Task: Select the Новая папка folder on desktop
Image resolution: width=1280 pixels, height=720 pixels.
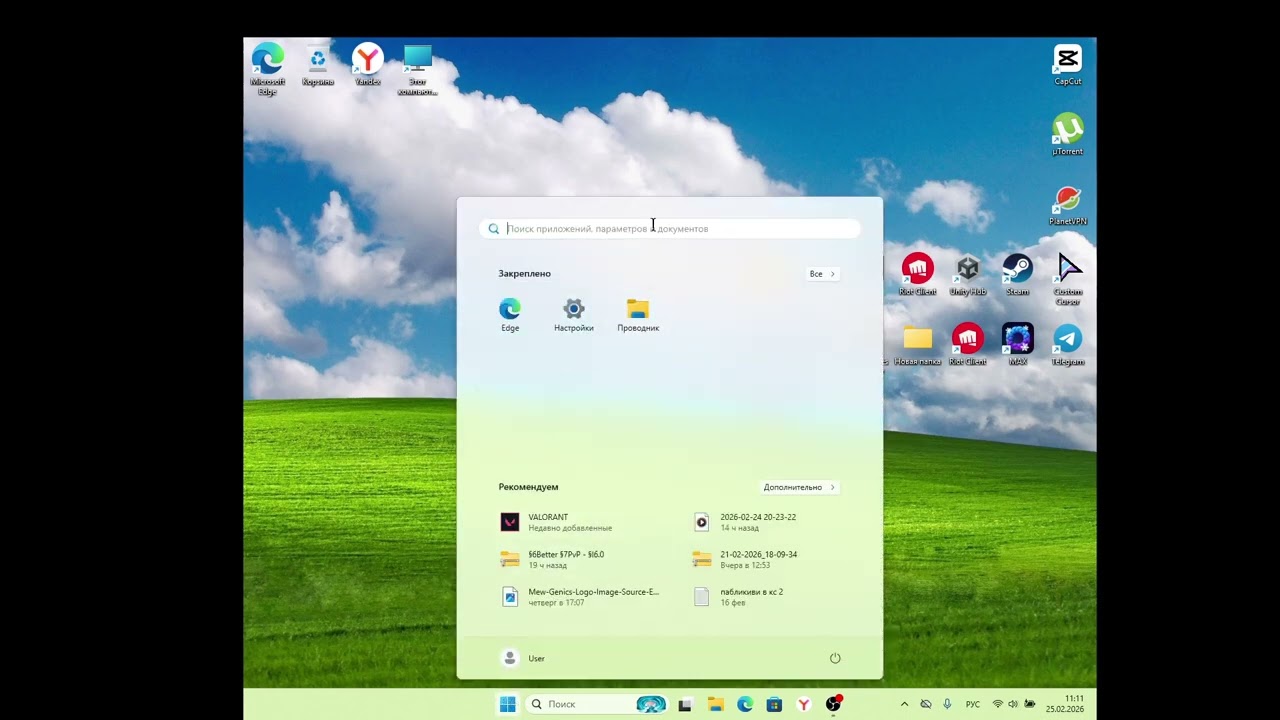Action: [x=917, y=345]
